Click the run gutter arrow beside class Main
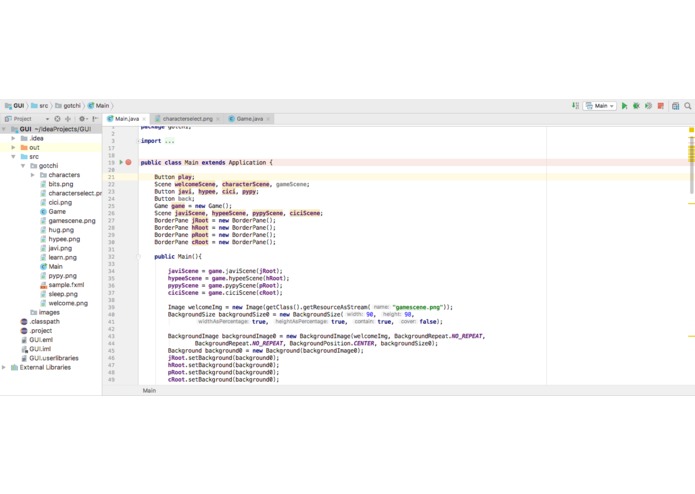 point(121,163)
